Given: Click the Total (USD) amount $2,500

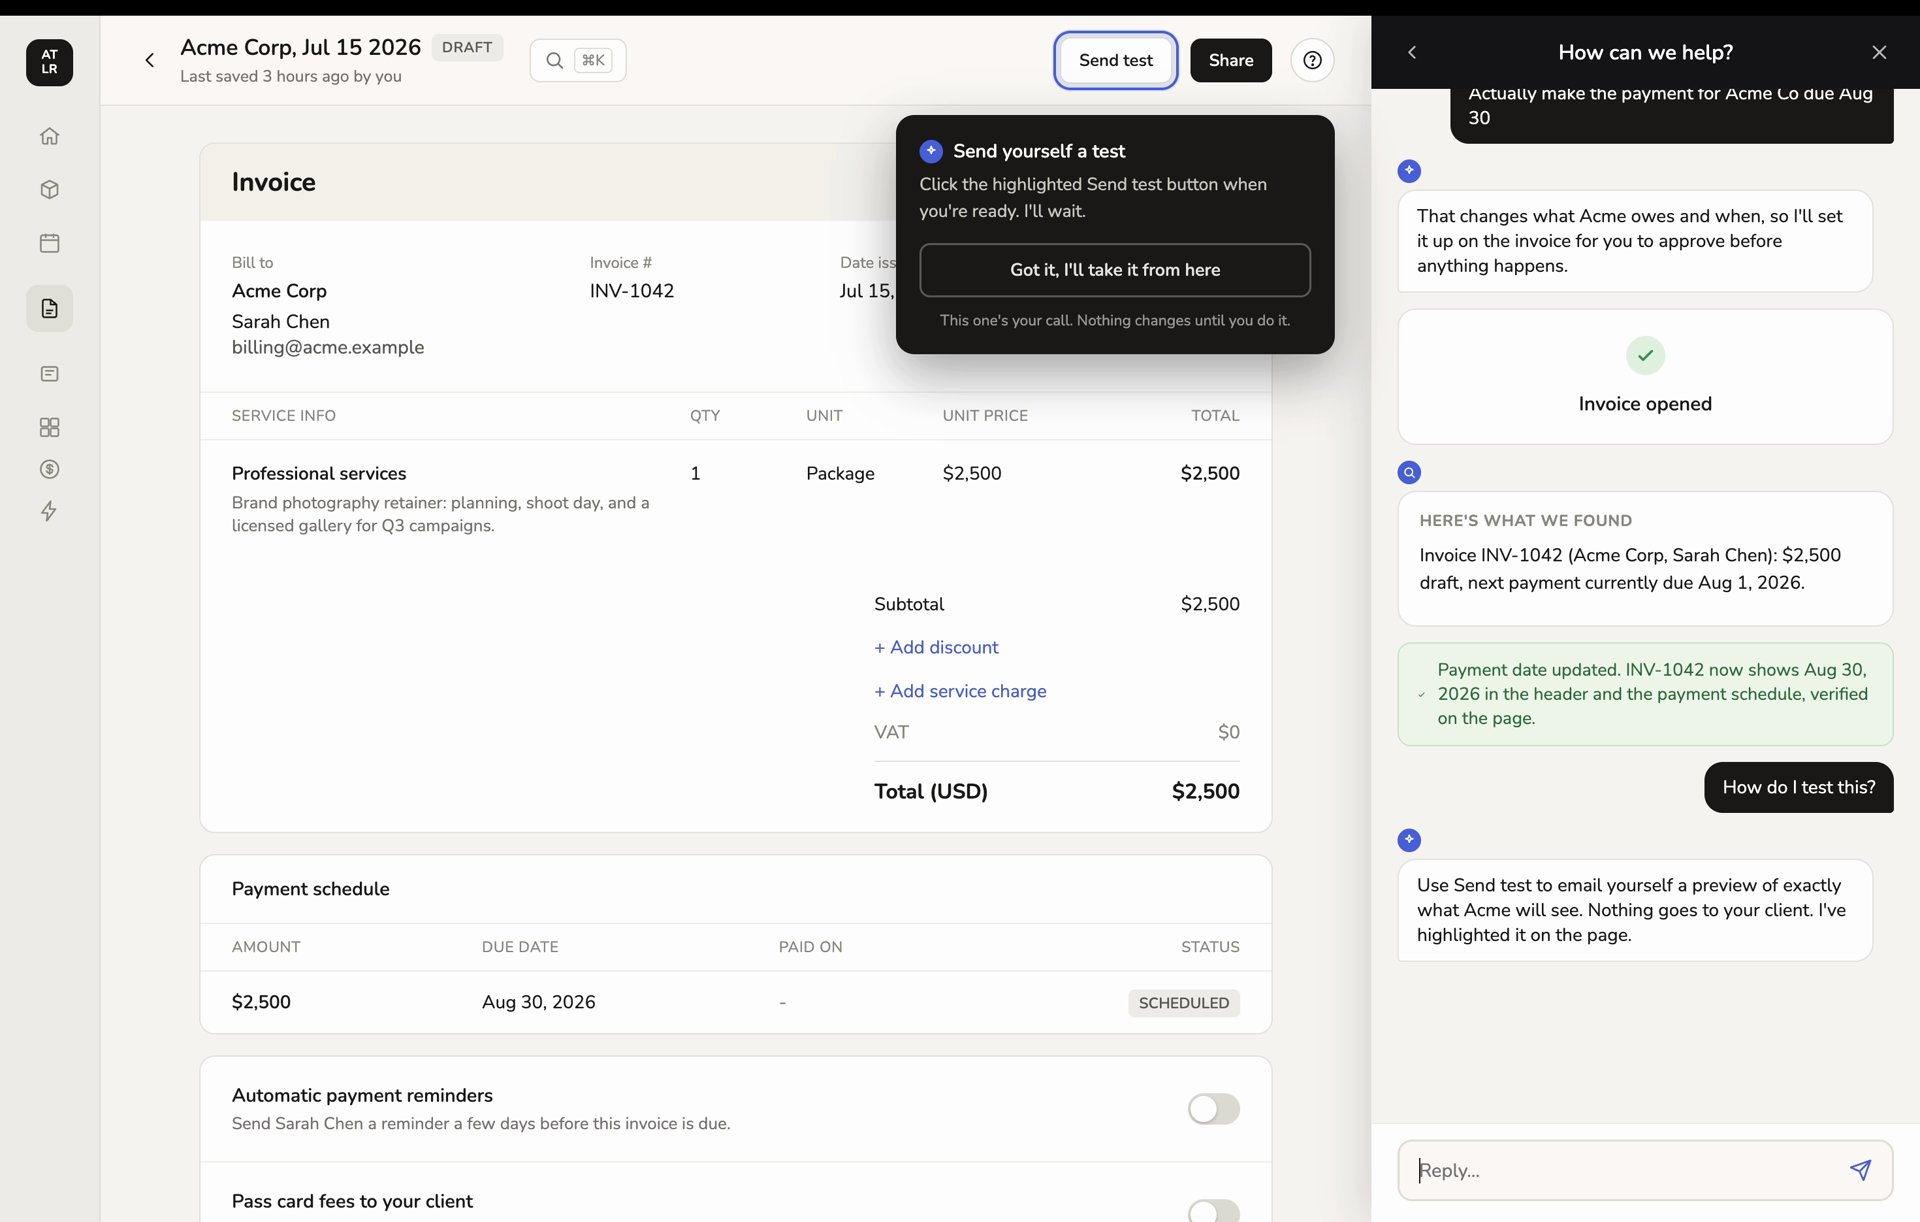Looking at the screenshot, I should tap(1205, 792).
